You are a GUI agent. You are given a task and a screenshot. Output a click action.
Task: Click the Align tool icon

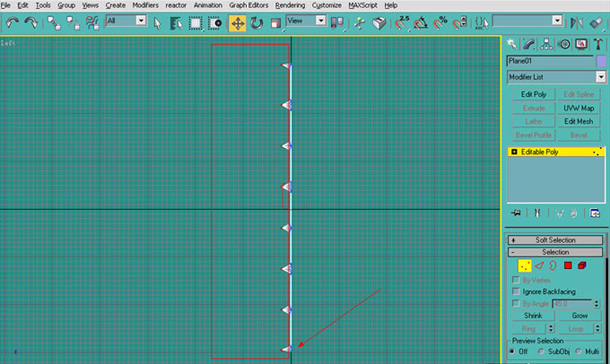pos(596,23)
